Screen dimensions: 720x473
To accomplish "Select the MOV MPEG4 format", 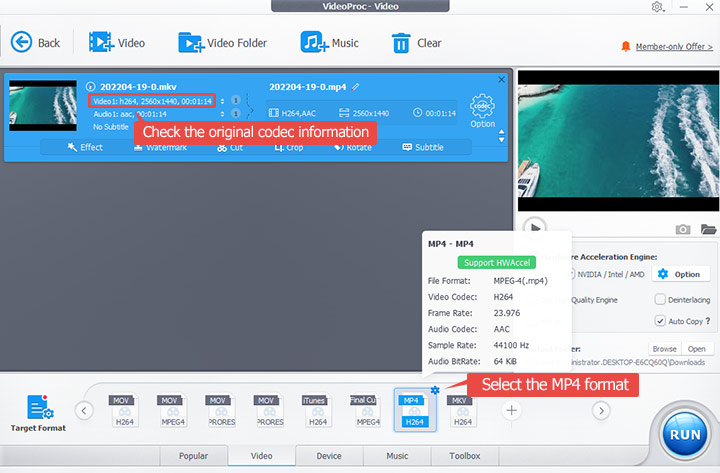I will pyautogui.click(x=172, y=411).
